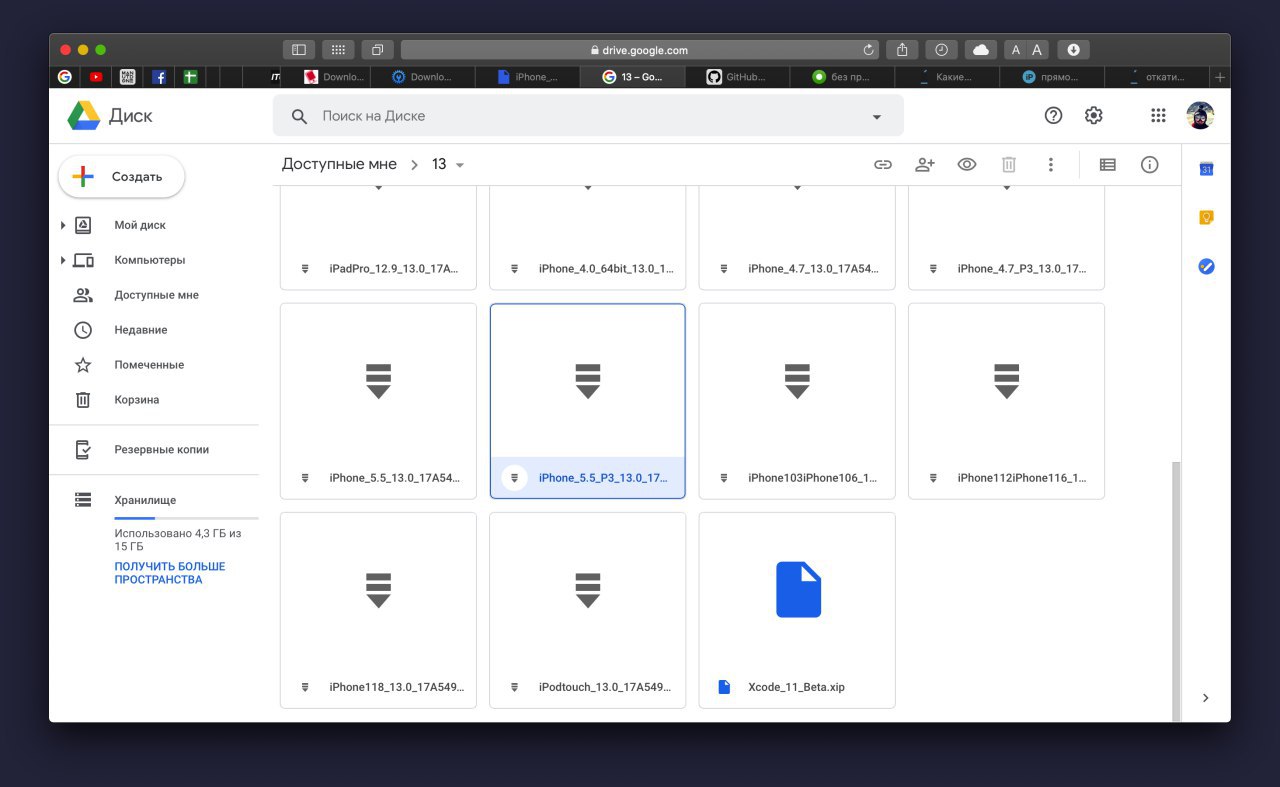Image resolution: width=1280 pixels, height=787 pixels.
Task: Toggle Safari sidebar button
Action: click(x=299, y=50)
